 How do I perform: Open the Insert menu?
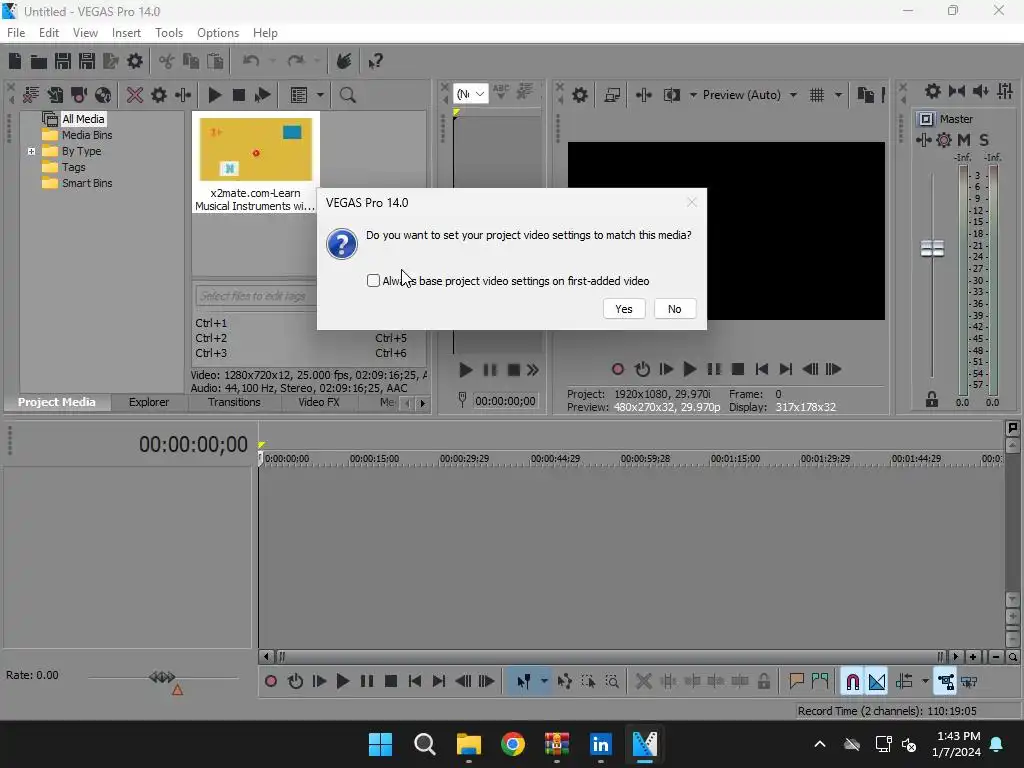[x=126, y=33]
